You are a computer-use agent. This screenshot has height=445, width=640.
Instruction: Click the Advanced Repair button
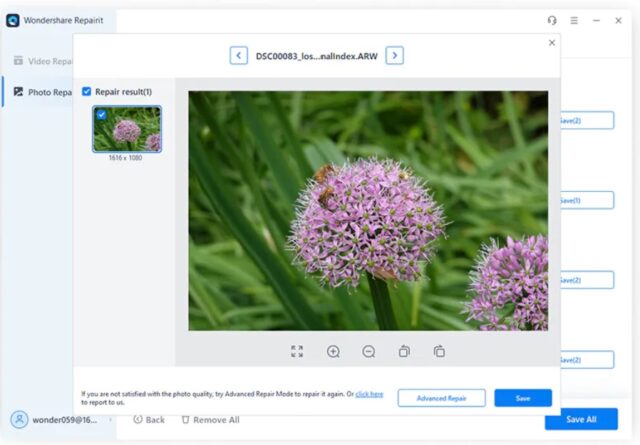point(441,398)
